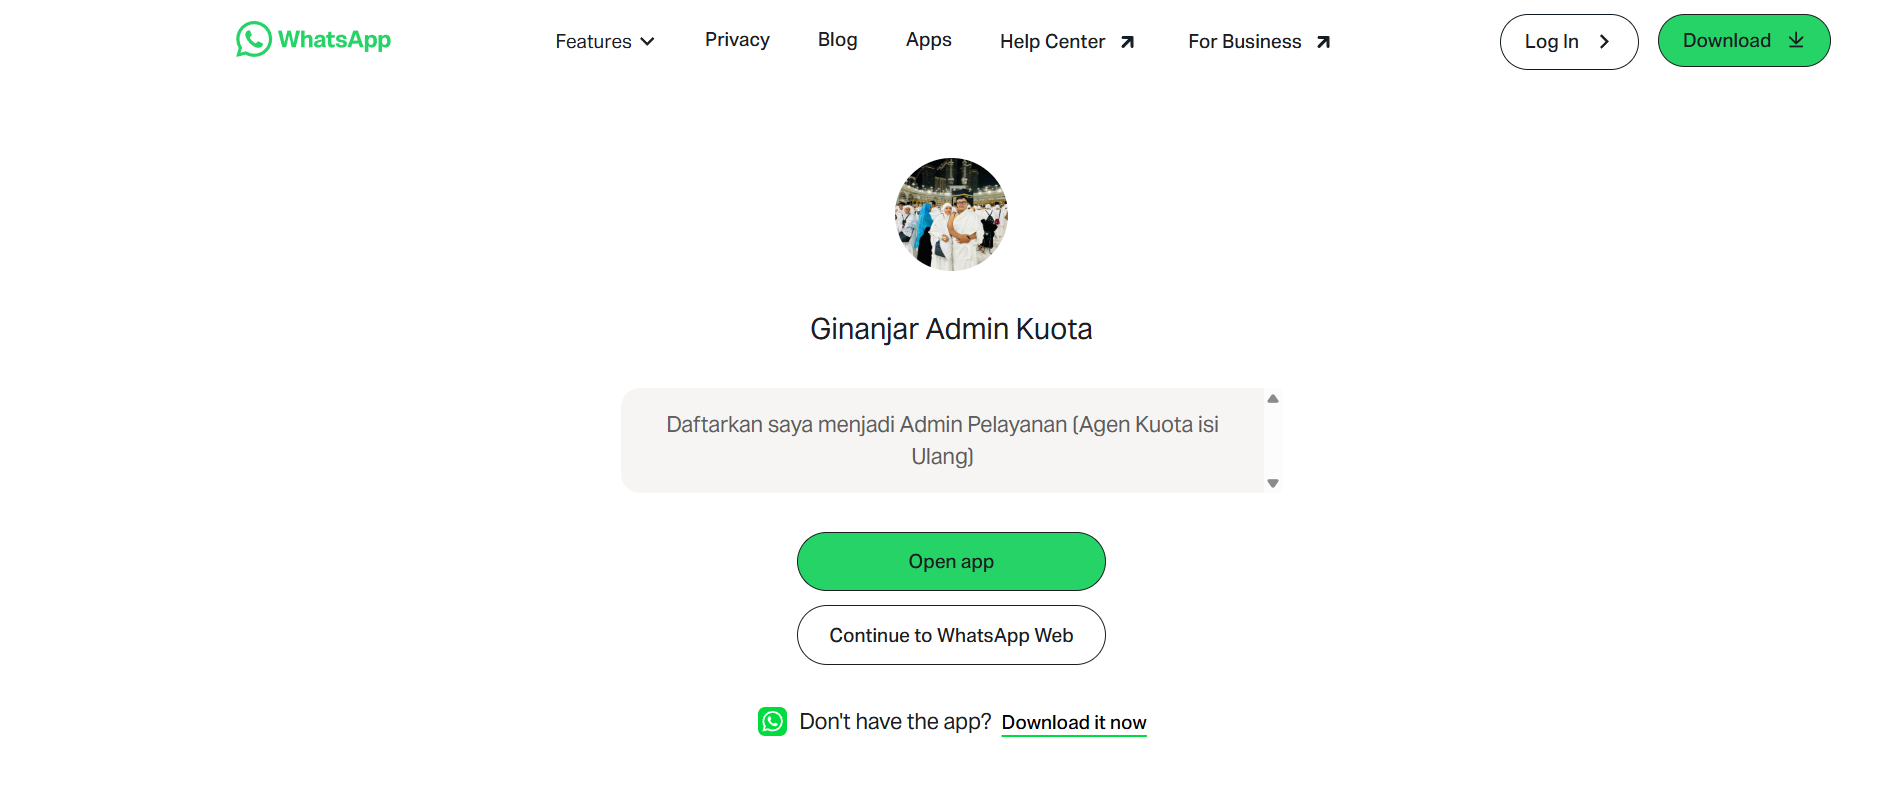This screenshot has width=1886, height=791.
Task: Click the "Don't have the app?" text
Action: pyautogui.click(x=895, y=722)
